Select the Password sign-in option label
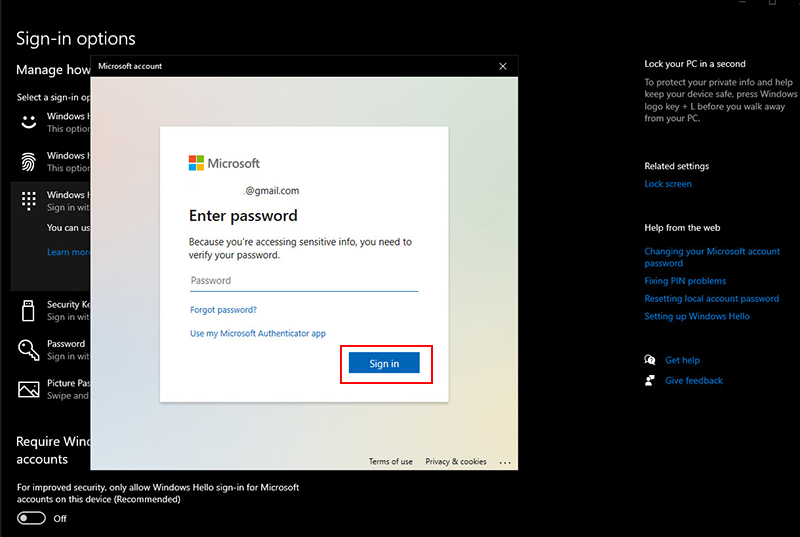Viewport: 800px width, 537px height. click(66, 344)
